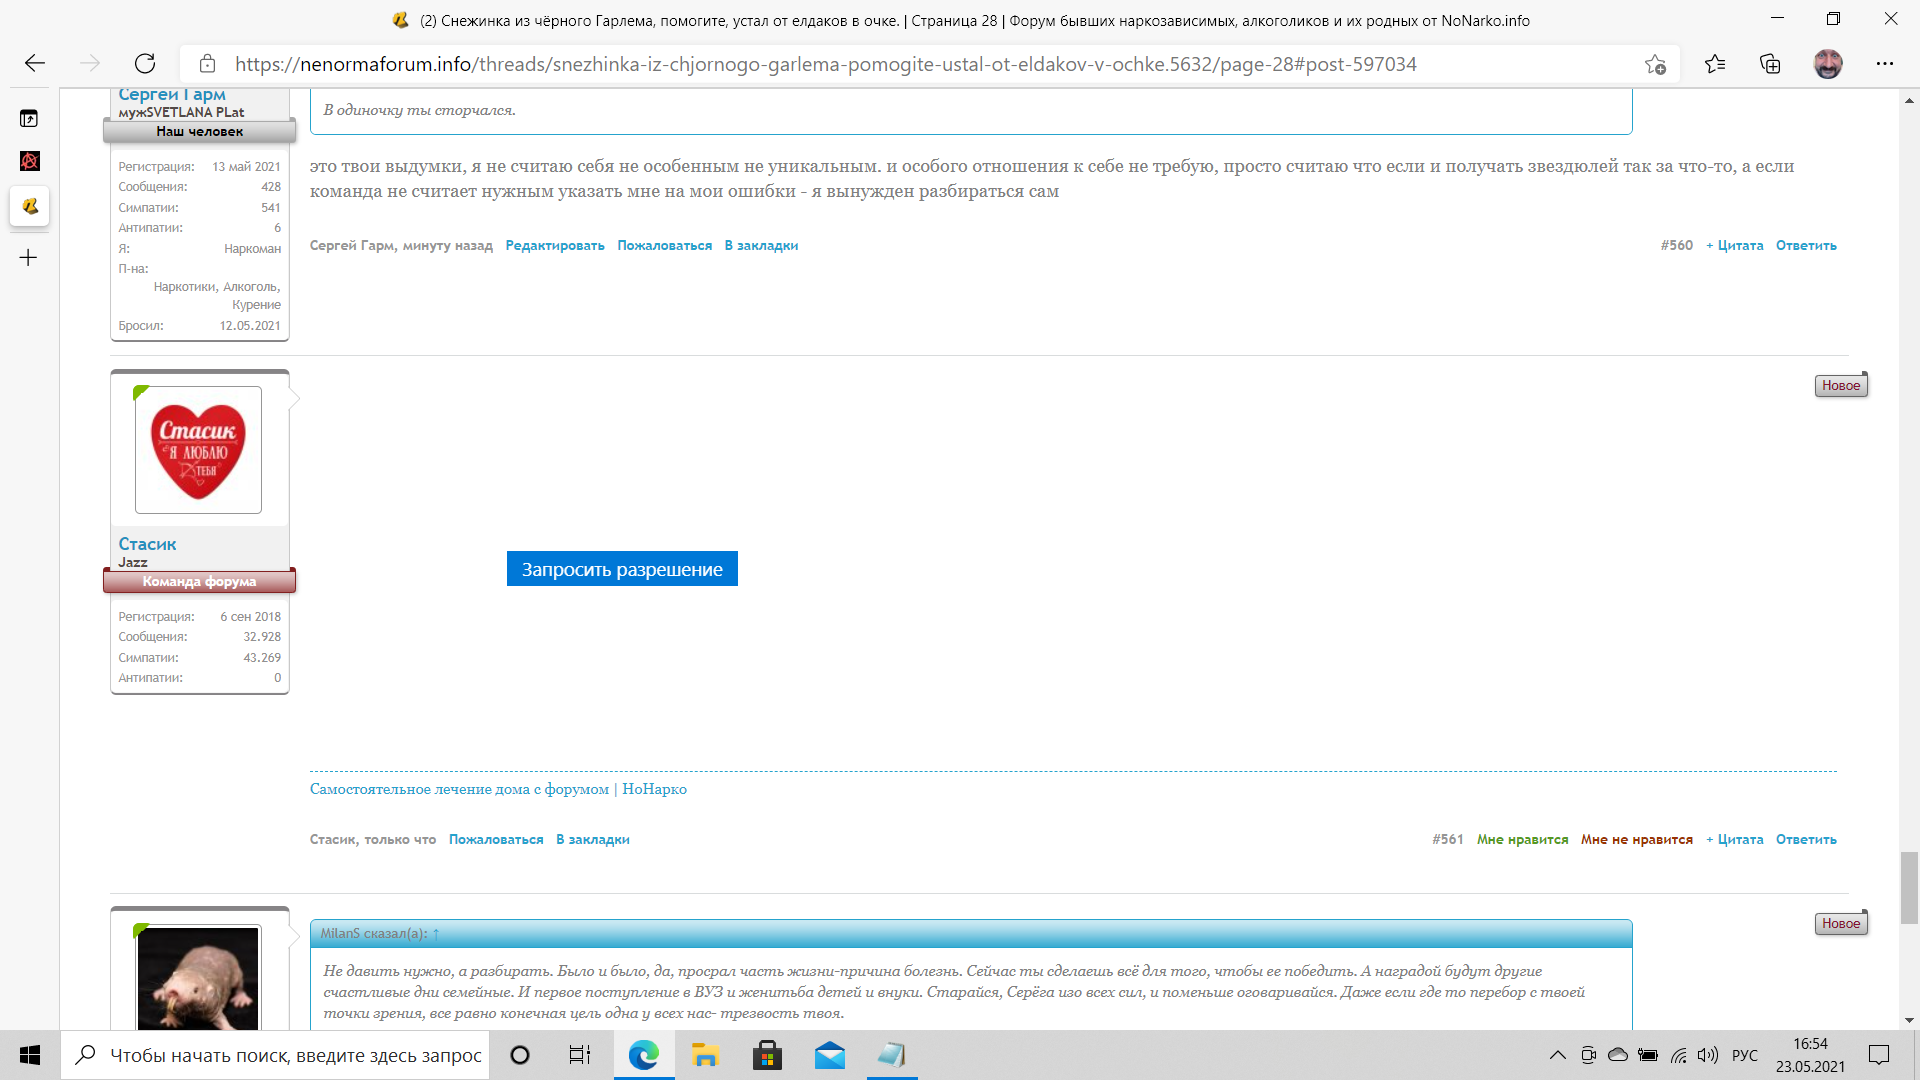
Task: Click Мне нравится on post 561
Action: [x=1522, y=840]
